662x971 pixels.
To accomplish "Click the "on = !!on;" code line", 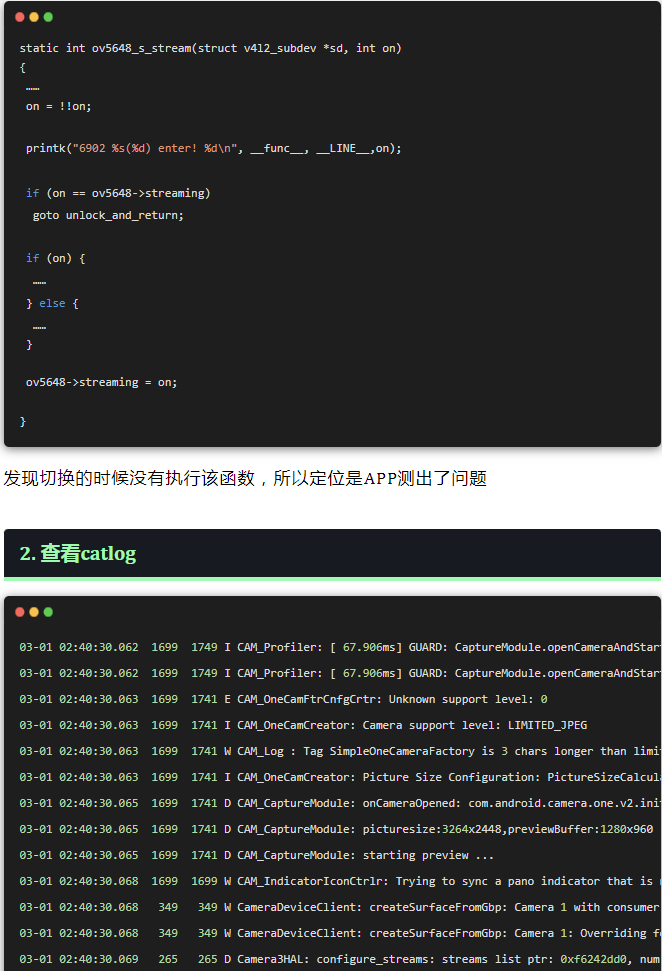I will pos(58,106).
